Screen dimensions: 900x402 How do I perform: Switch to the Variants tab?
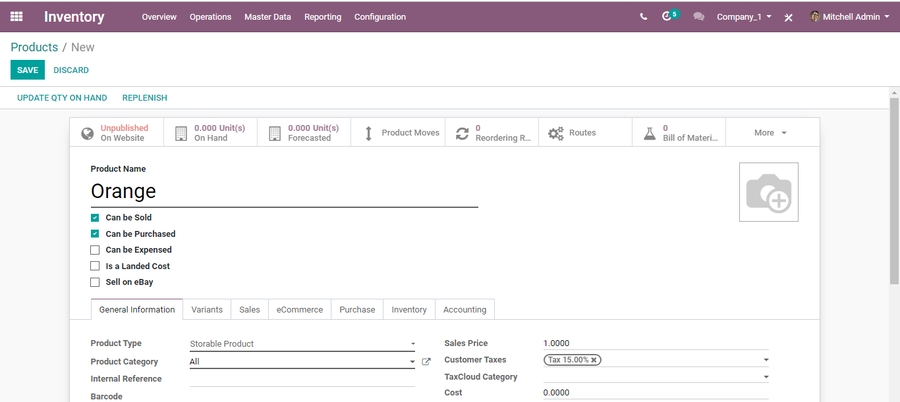207,310
